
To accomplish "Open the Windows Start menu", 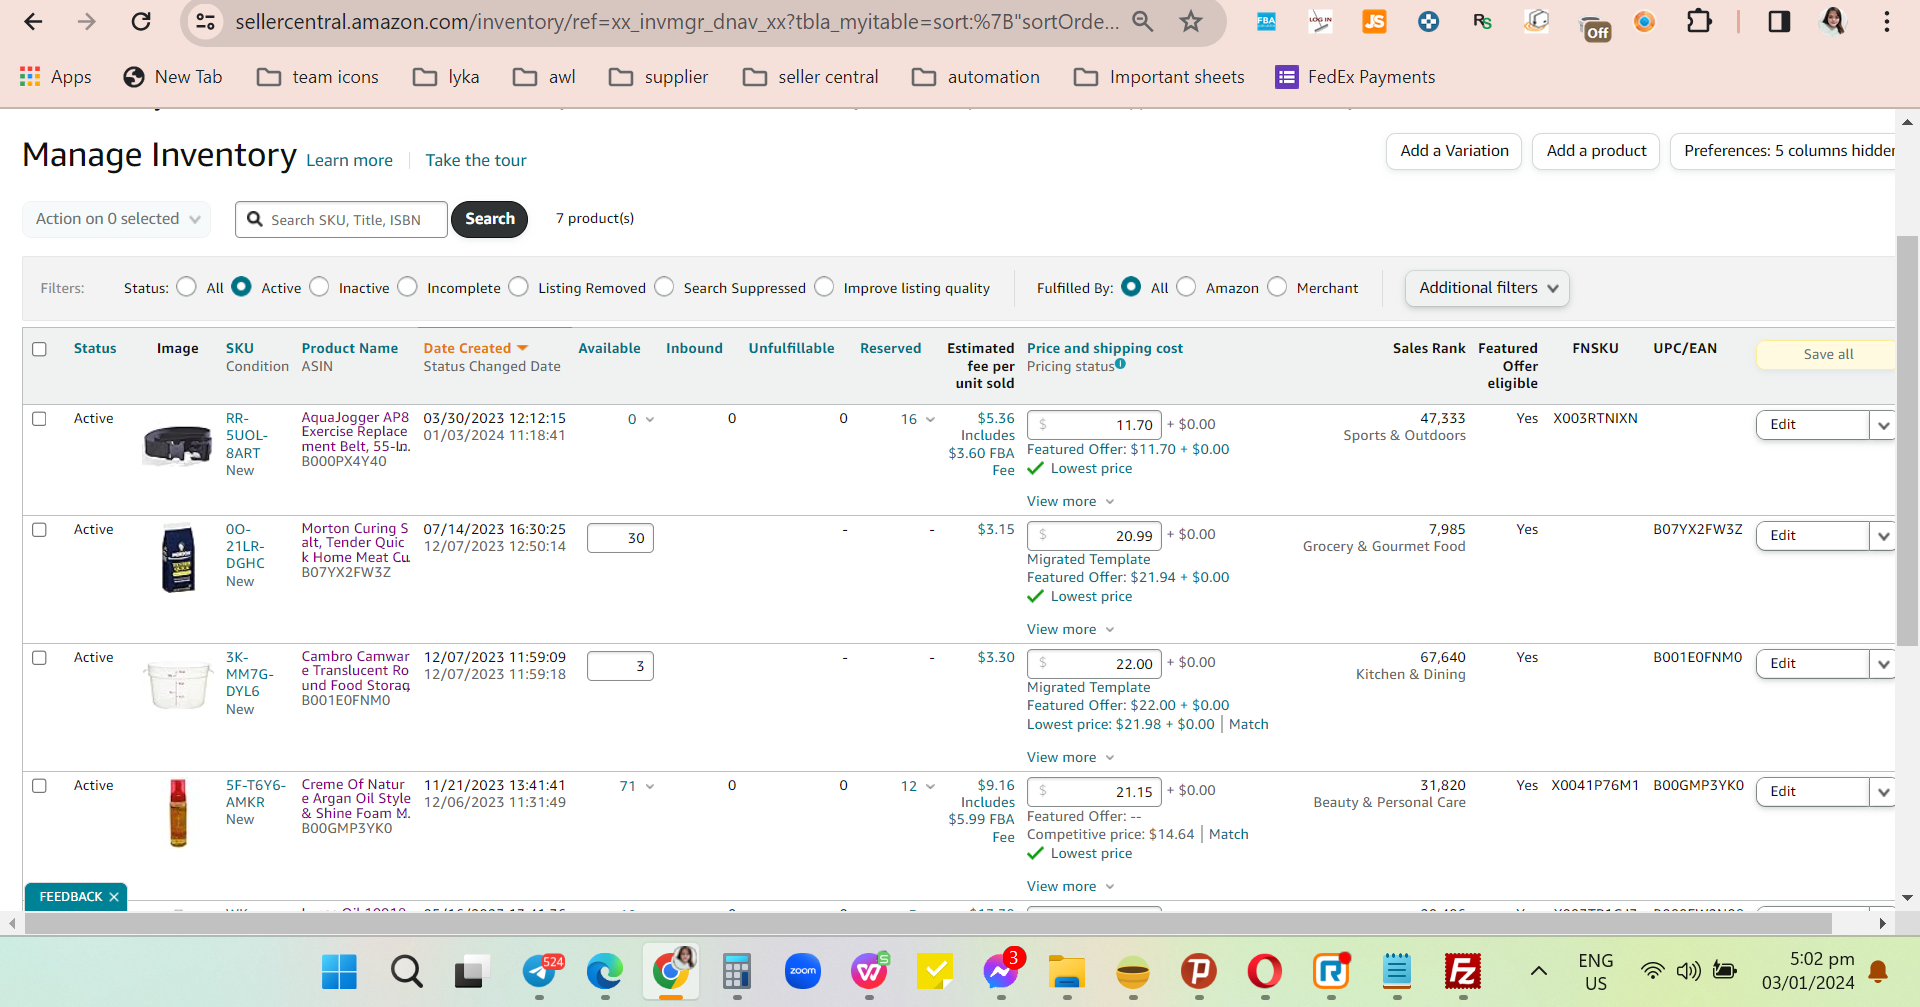I will [339, 971].
